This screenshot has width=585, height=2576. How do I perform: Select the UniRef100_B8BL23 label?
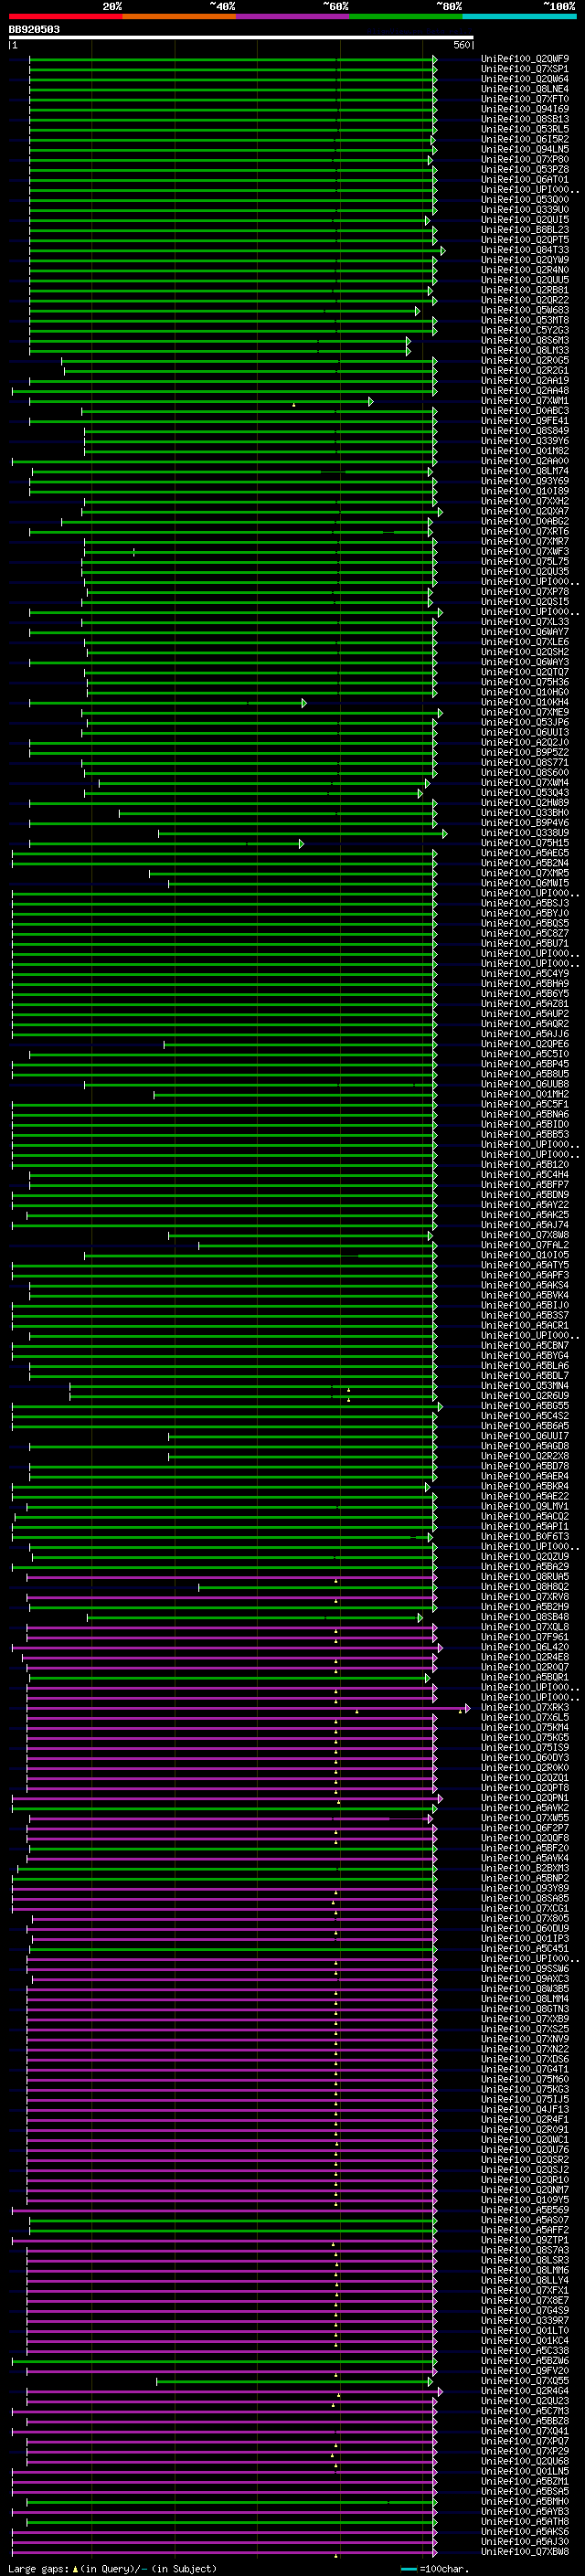point(525,230)
